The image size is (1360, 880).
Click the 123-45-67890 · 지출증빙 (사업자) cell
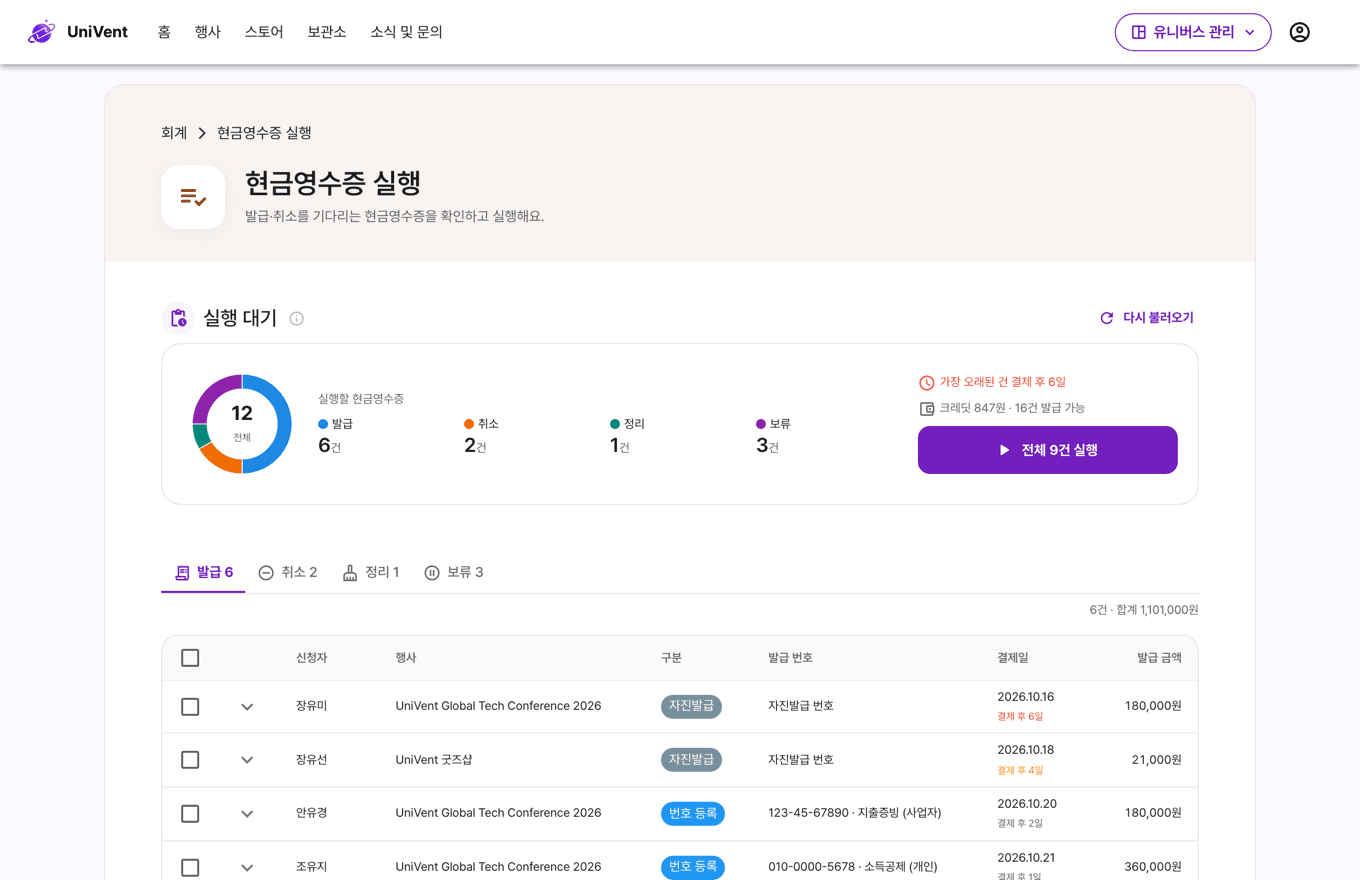coord(855,813)
